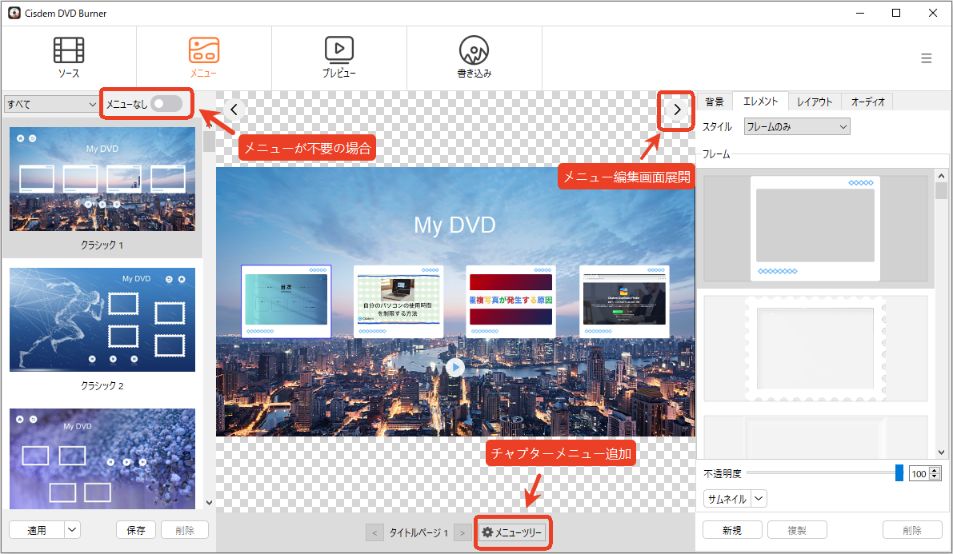
Task: Switch to the レイアウト tab
Action: coord(814,101)
